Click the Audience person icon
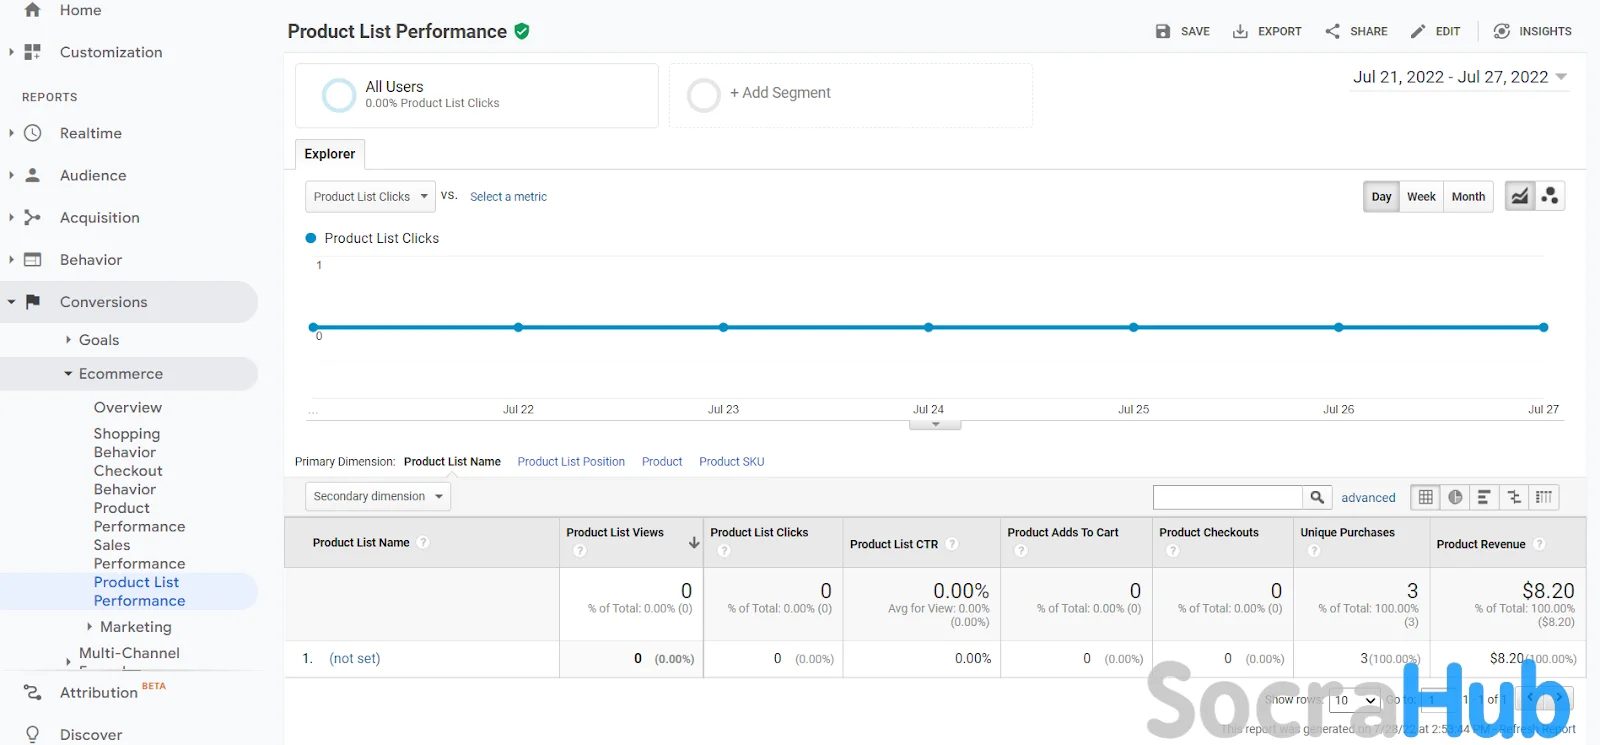 [x=32, y=175]
